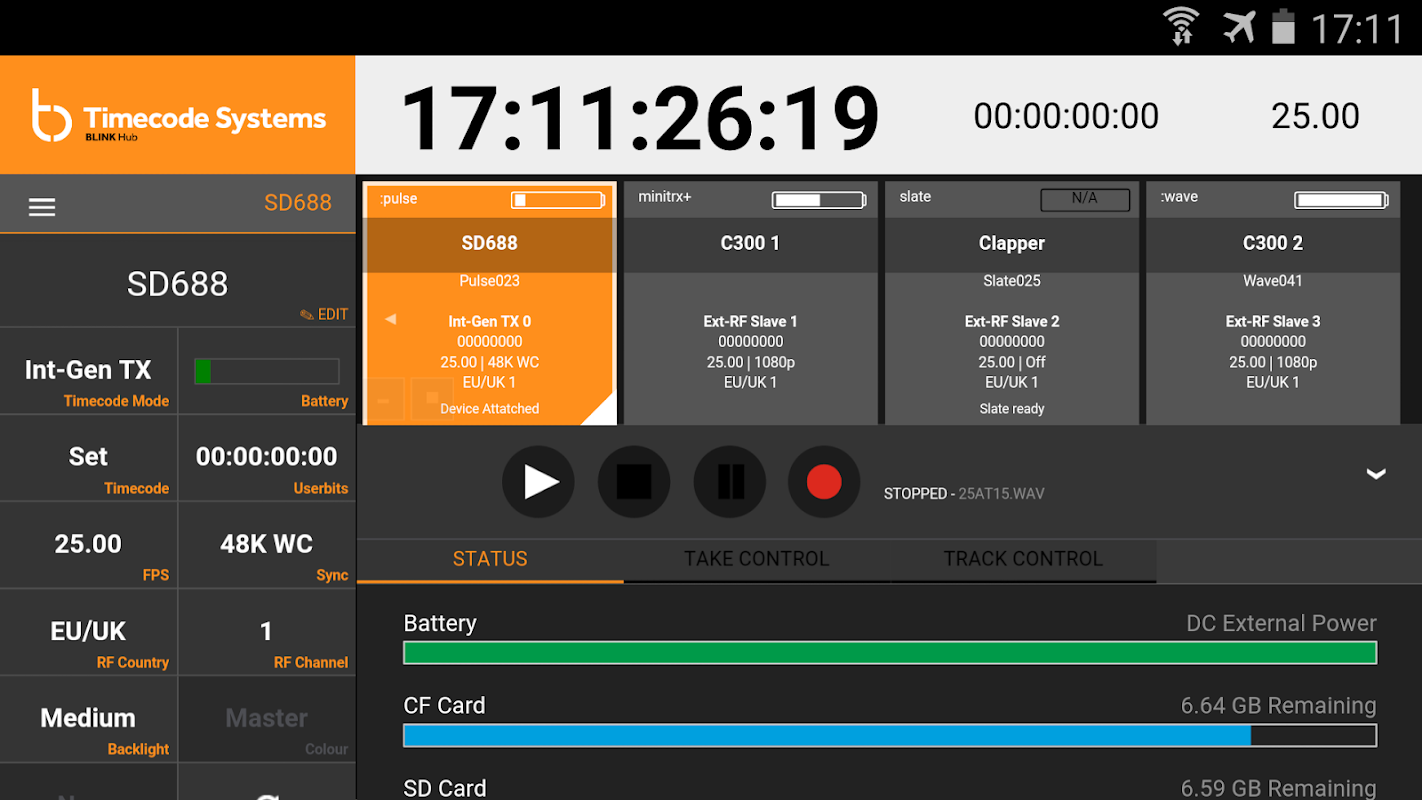The image size is (1422, 800).
Task: Start playback with the play button
Action: 538,482
